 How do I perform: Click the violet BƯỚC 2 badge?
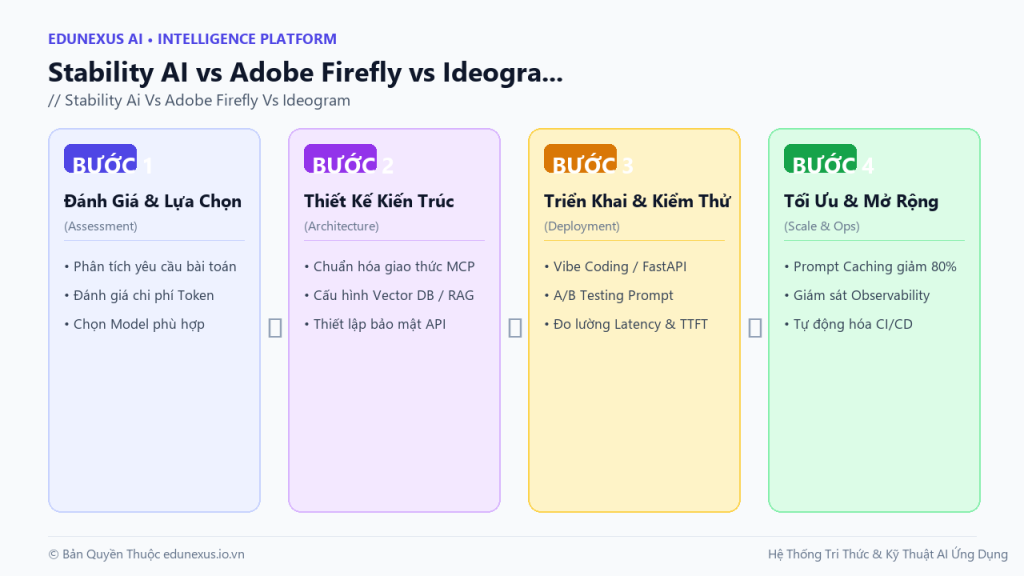340,159
